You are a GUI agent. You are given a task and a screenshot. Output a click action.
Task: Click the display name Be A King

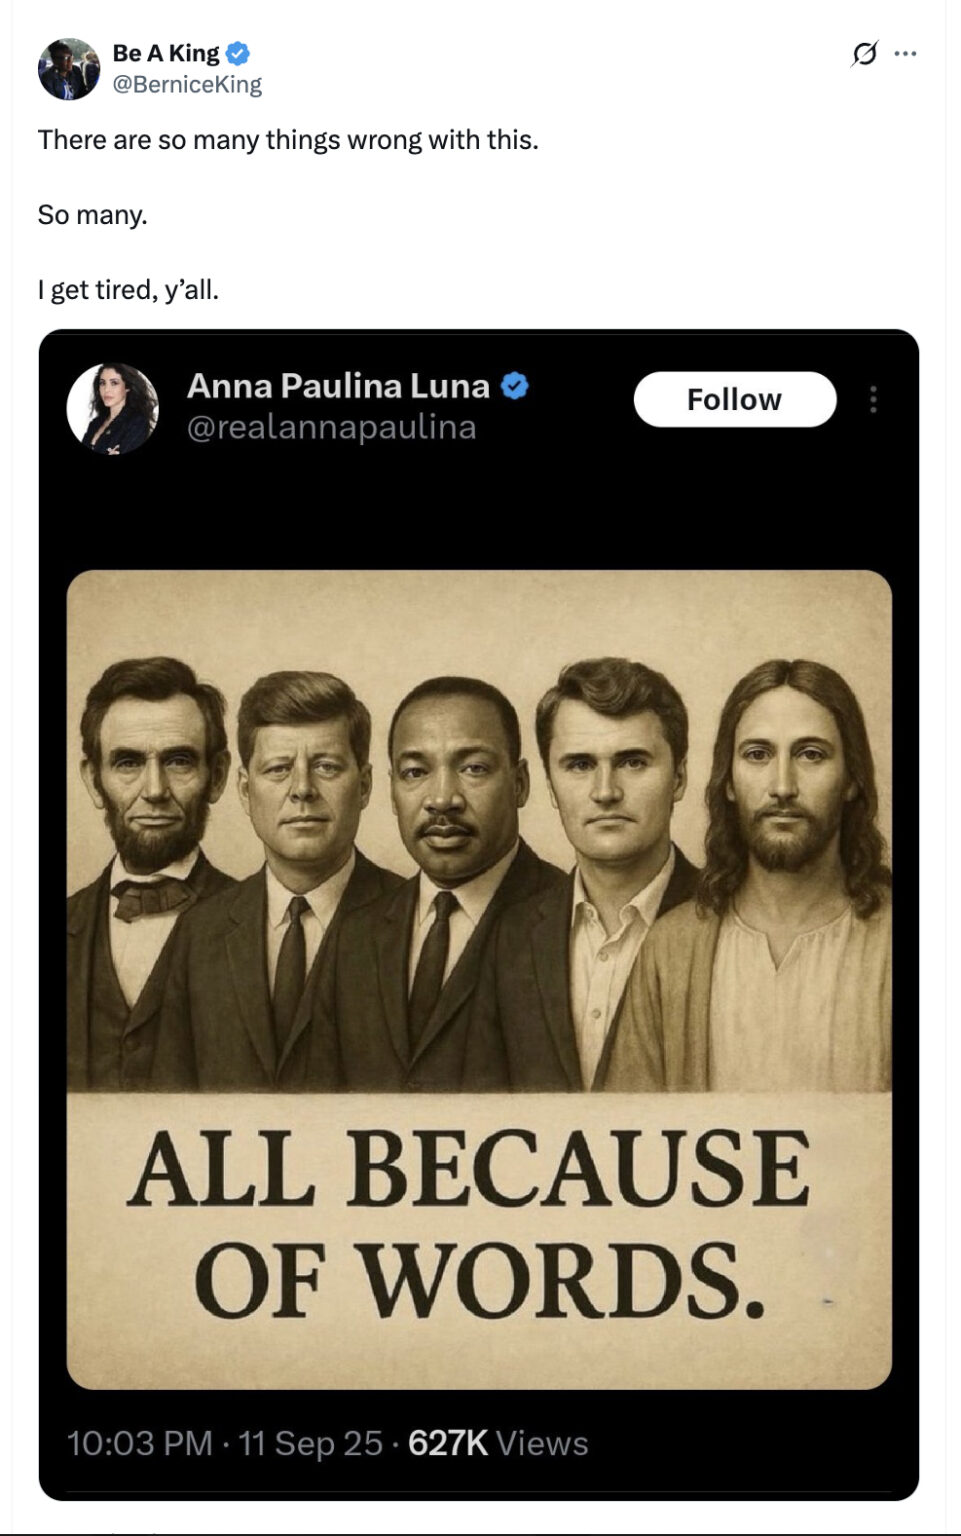pos(164,55)
